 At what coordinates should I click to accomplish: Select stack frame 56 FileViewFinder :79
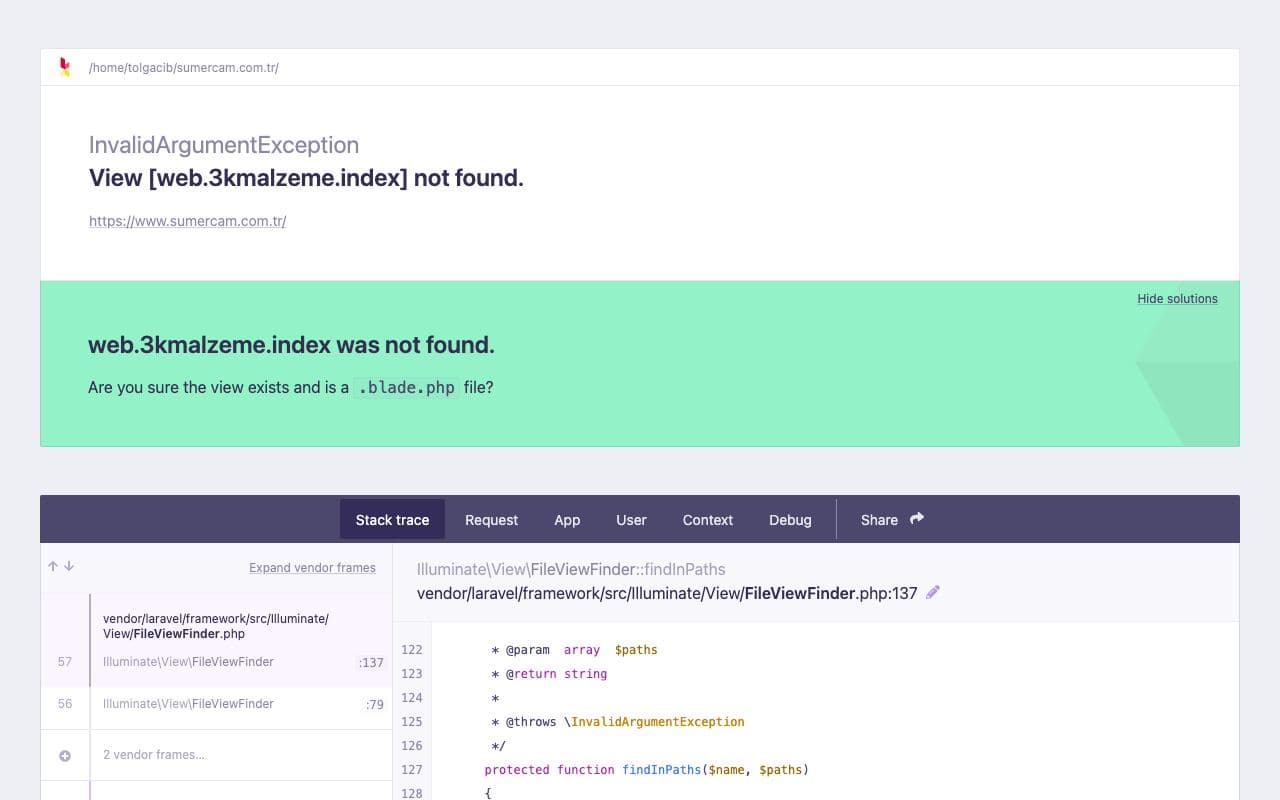(216, 704)
